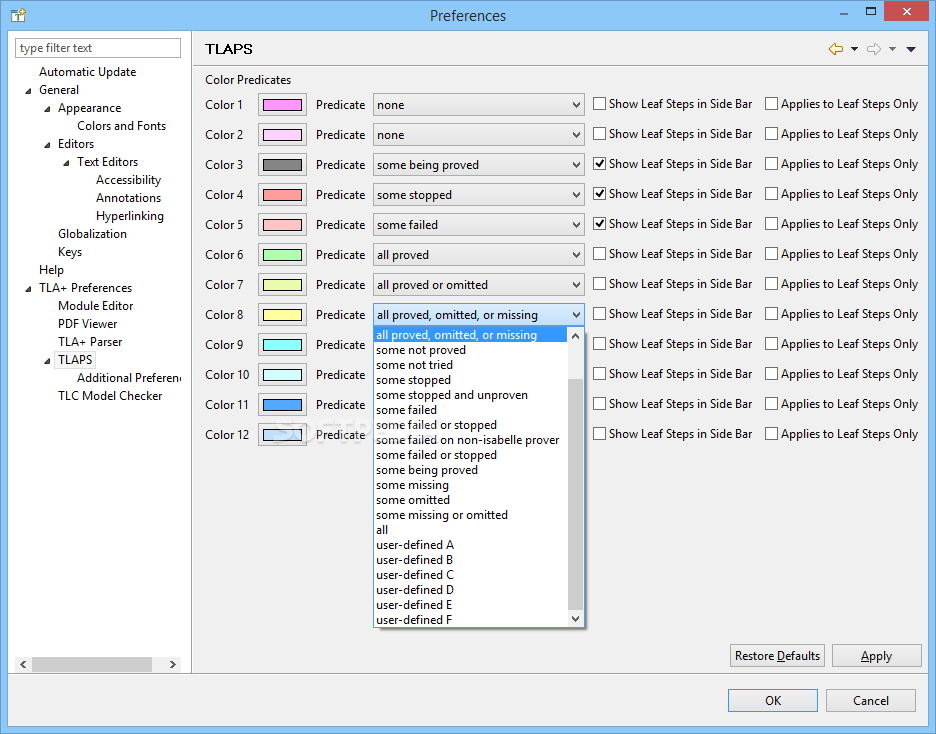Uncheck Show Leaf Steps for Color 3
The height and width of the screenshot is (734, 936).
pyautogui.click(x=599, y=164)
